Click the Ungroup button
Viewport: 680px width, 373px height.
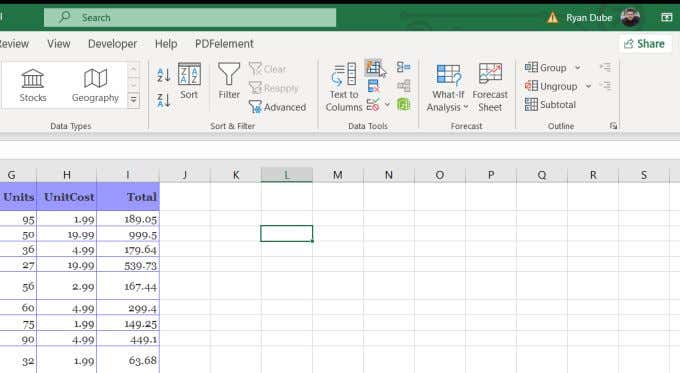point(551,86)
